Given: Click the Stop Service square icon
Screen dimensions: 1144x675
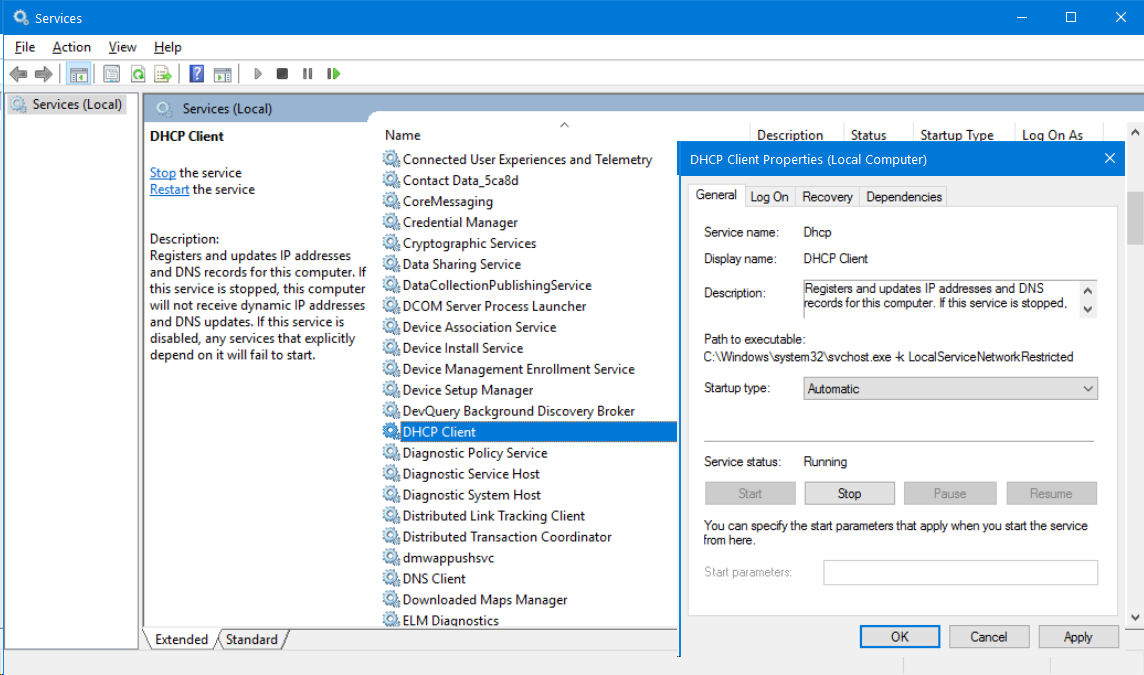Looking at the screenshot, I should coord(282,74).
